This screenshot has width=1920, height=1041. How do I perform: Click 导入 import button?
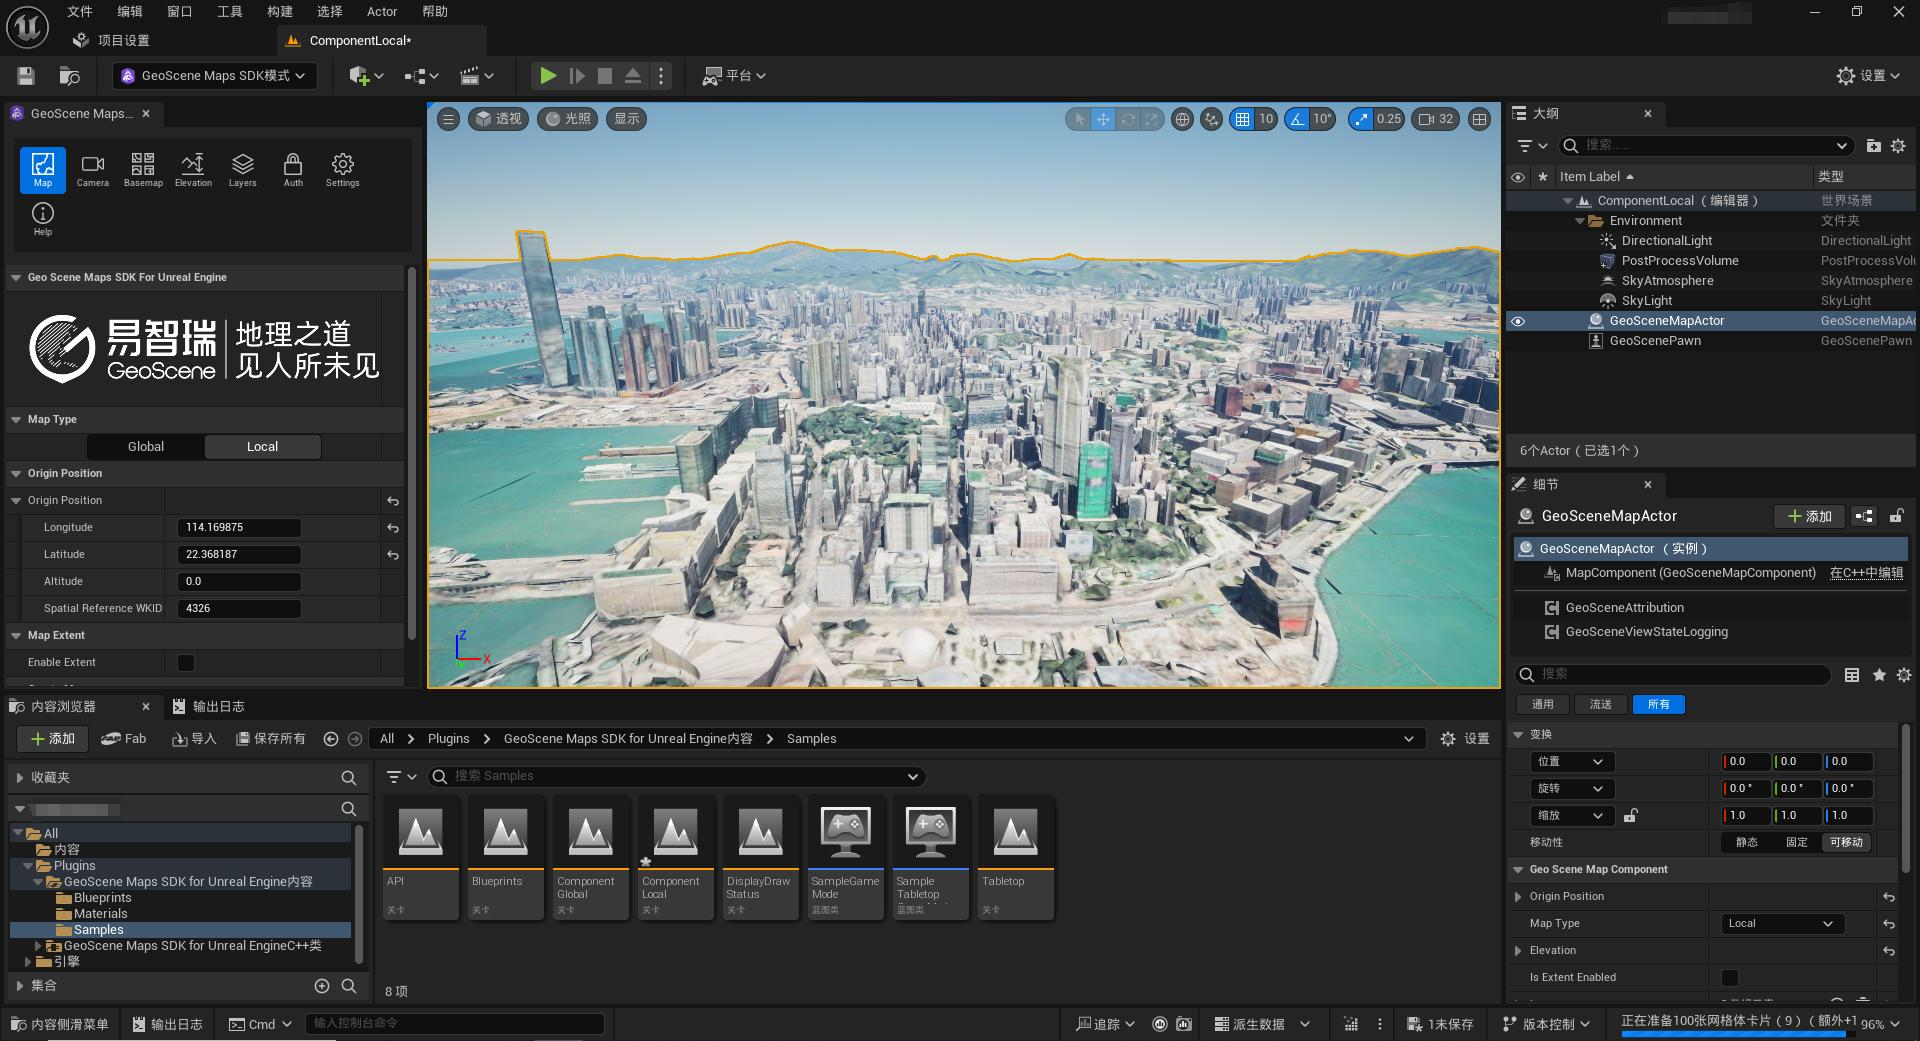tap(194, 739)
